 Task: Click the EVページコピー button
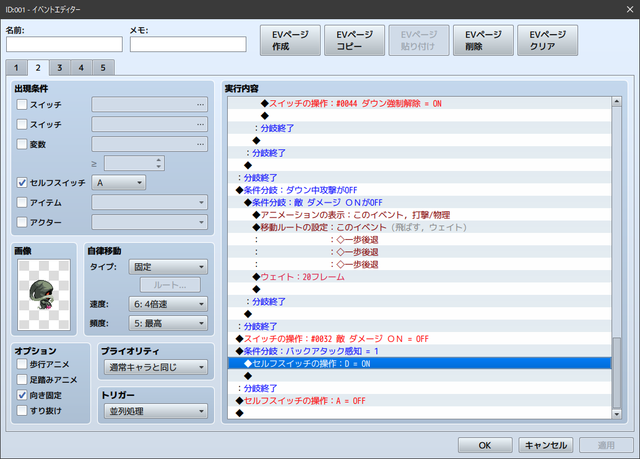pyautogui.click(x=354, y=40)
